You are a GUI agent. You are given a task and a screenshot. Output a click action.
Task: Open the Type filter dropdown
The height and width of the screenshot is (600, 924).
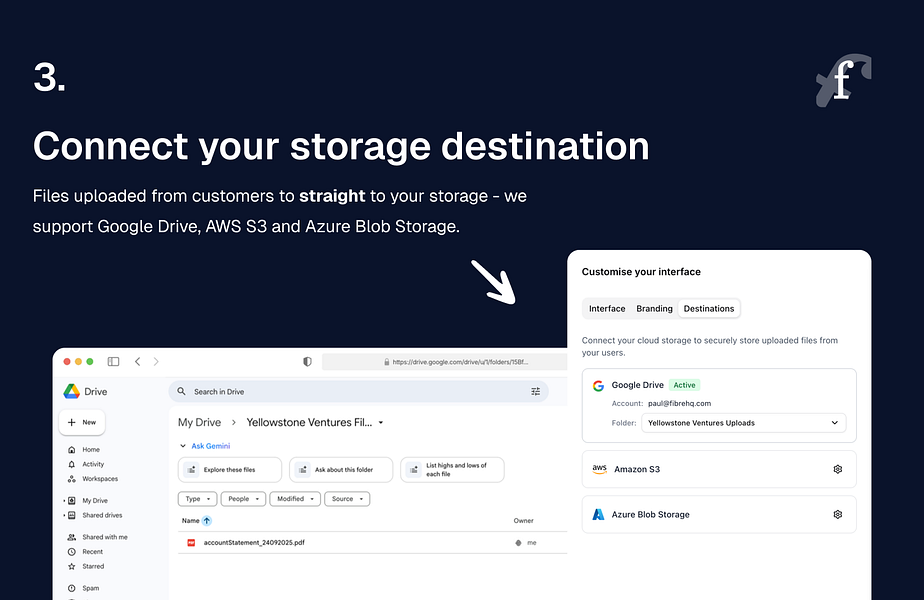point(197,499)
